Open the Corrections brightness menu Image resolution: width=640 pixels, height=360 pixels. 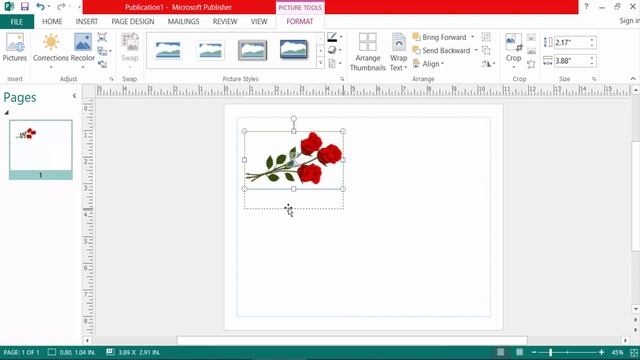51,51
